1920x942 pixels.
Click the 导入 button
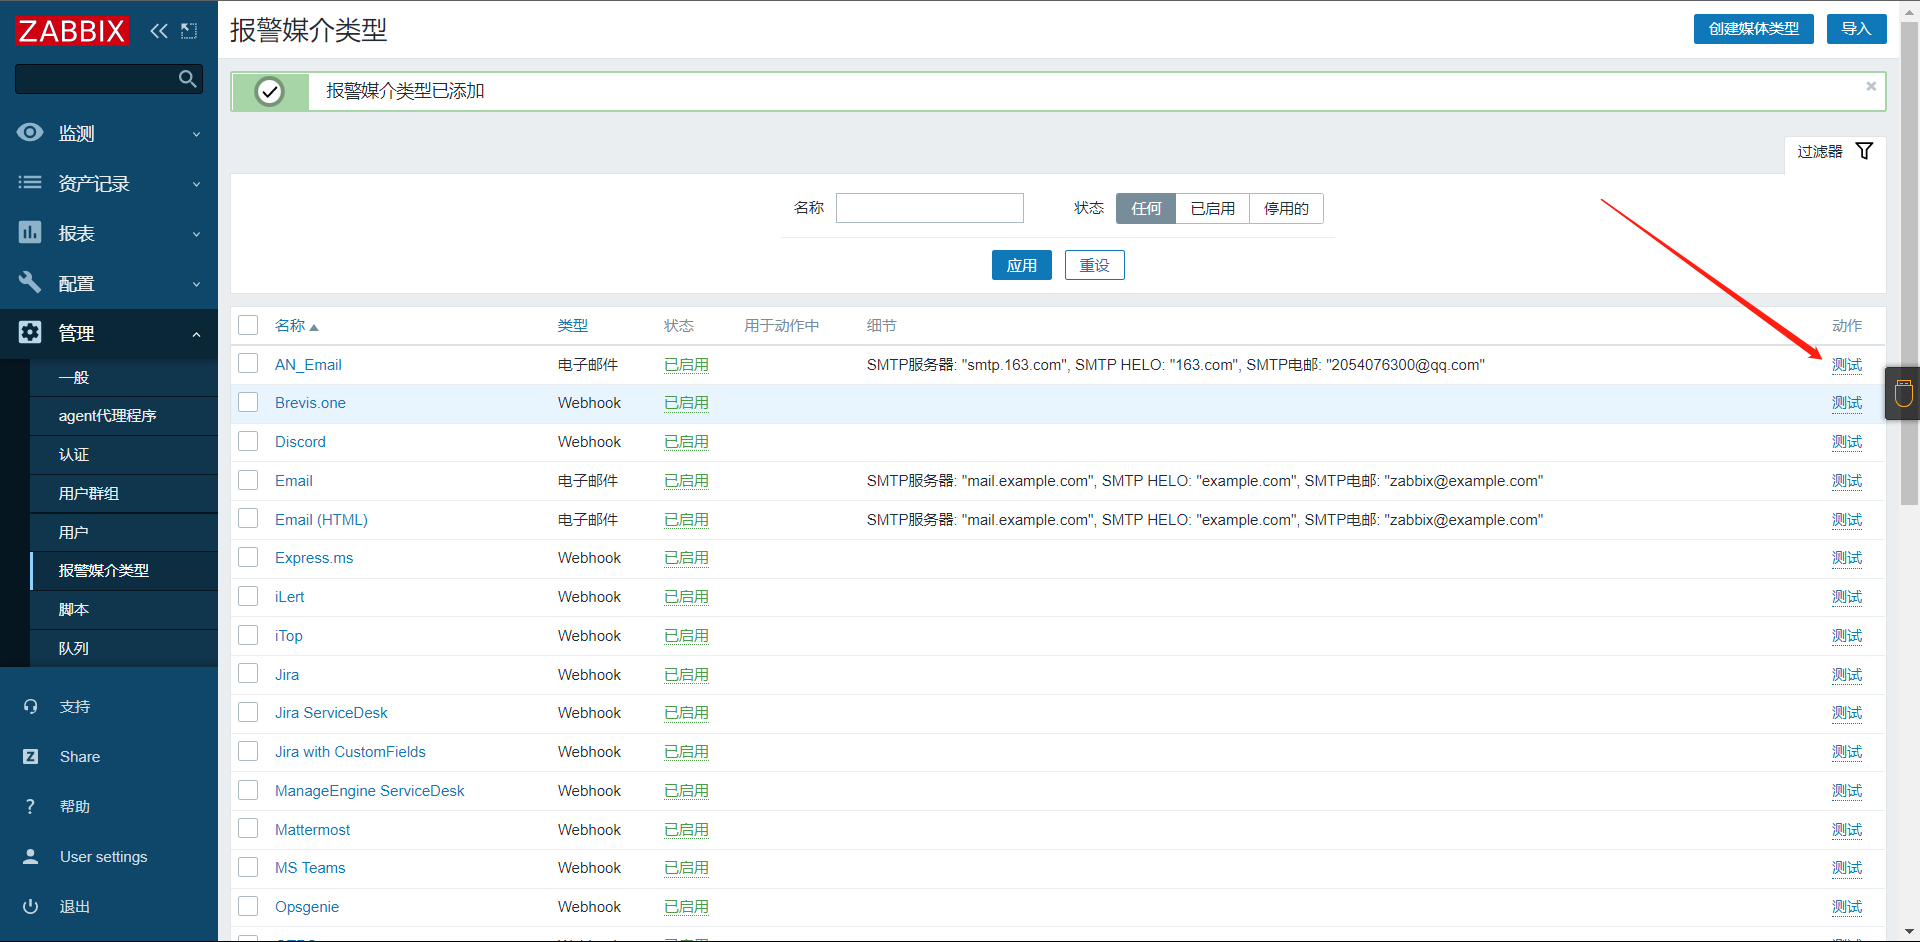[x=1856, y=29]
